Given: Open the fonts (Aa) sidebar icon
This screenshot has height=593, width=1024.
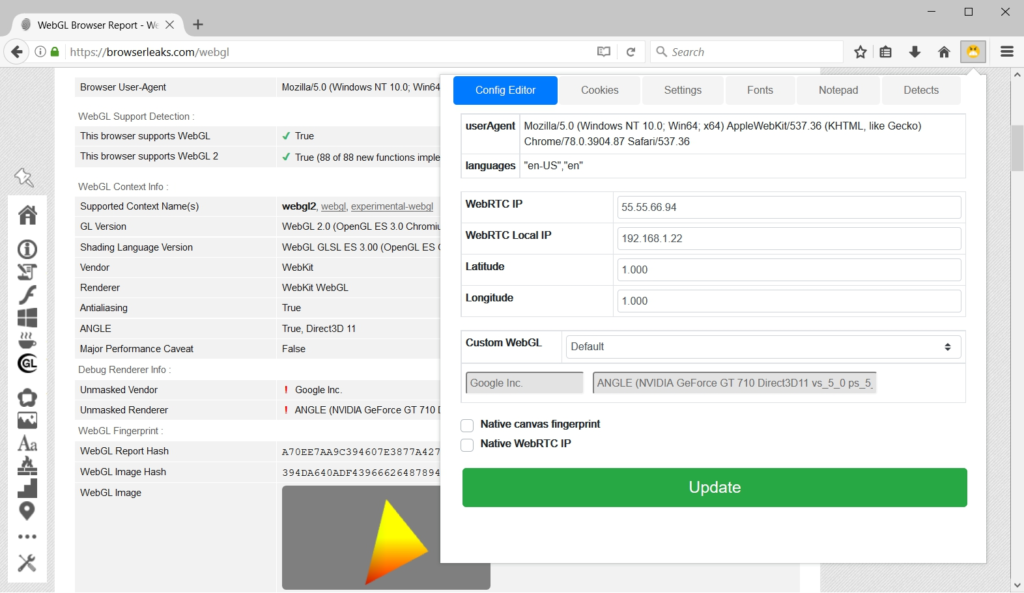Looking at the screenshot, I should click(27, 443).
